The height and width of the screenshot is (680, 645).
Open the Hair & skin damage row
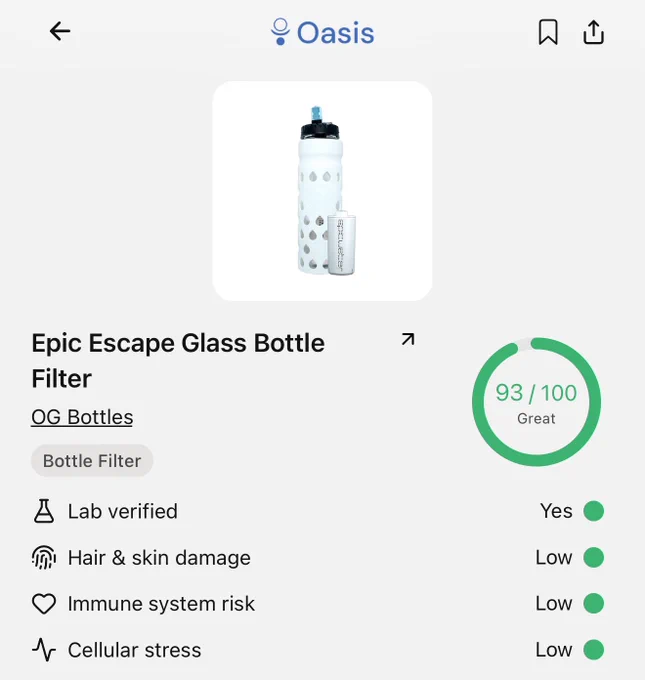[318, 557]
